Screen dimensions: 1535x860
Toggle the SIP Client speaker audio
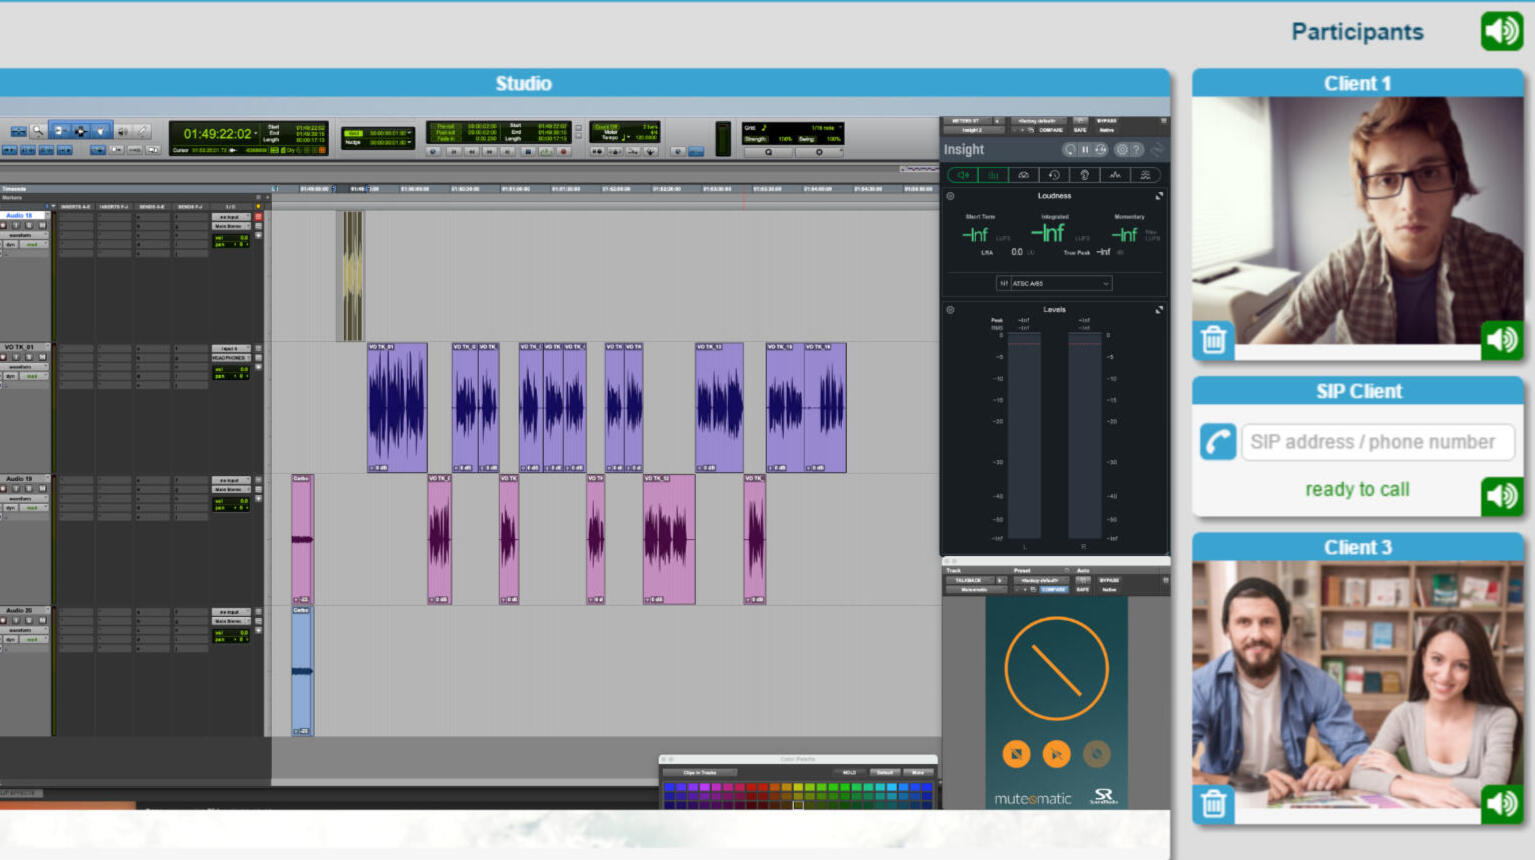pos(1501,495)
